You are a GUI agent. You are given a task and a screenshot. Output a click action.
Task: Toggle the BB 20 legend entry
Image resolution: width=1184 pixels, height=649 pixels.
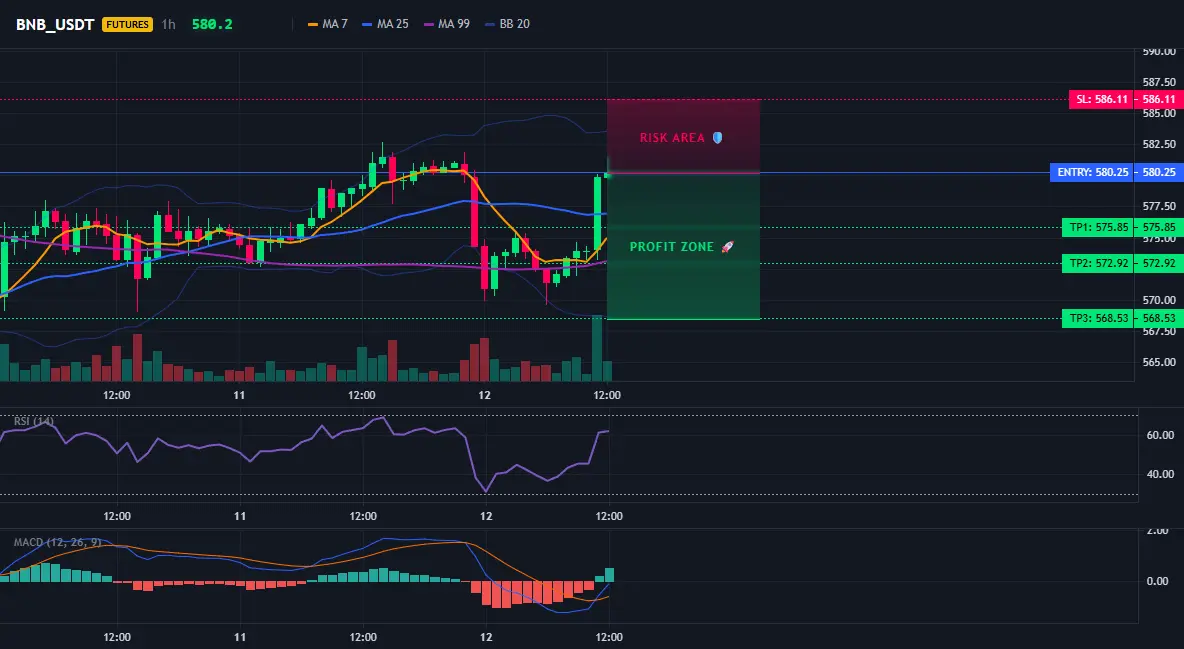point(507,24)
